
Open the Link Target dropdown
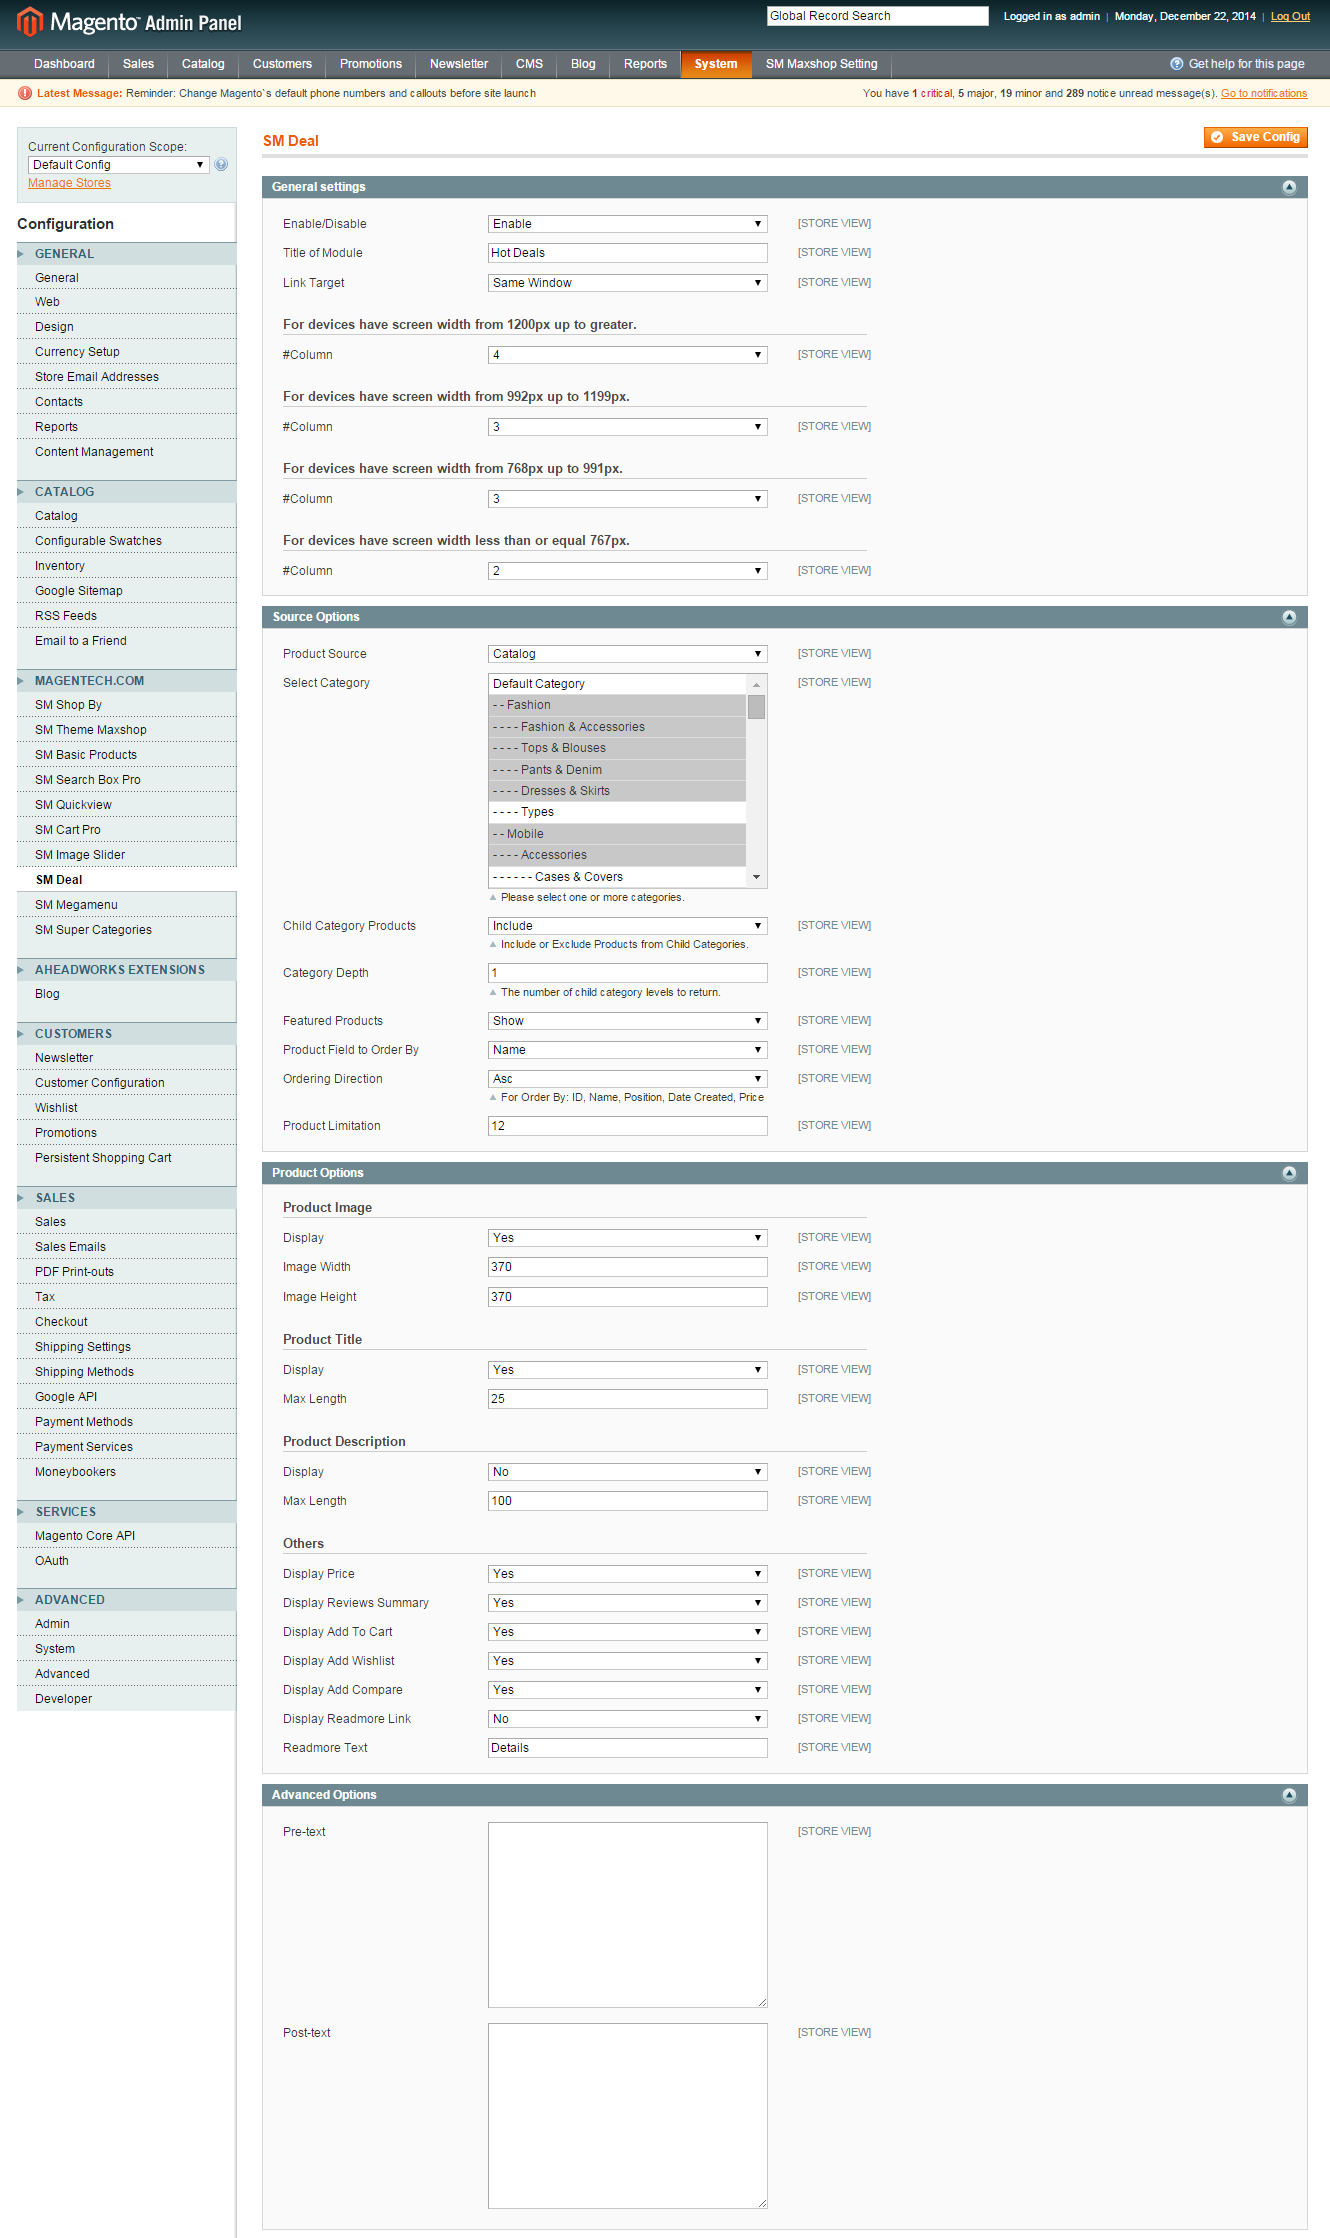click(x=628, y=283)
